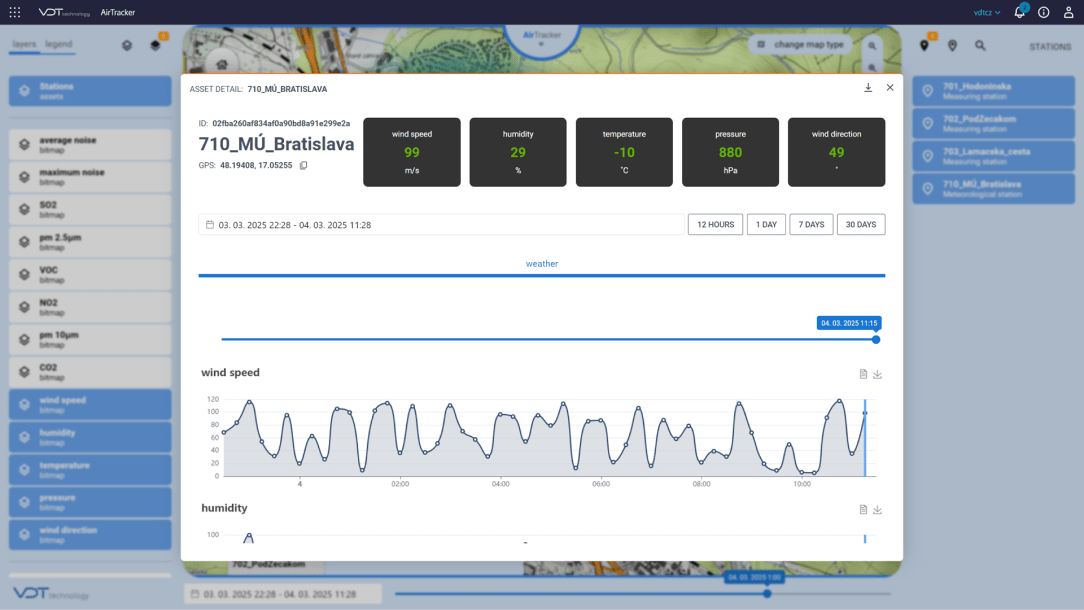Click the wind speed value card
Screen dimensions: 1084x610
[x=412, y=152]
